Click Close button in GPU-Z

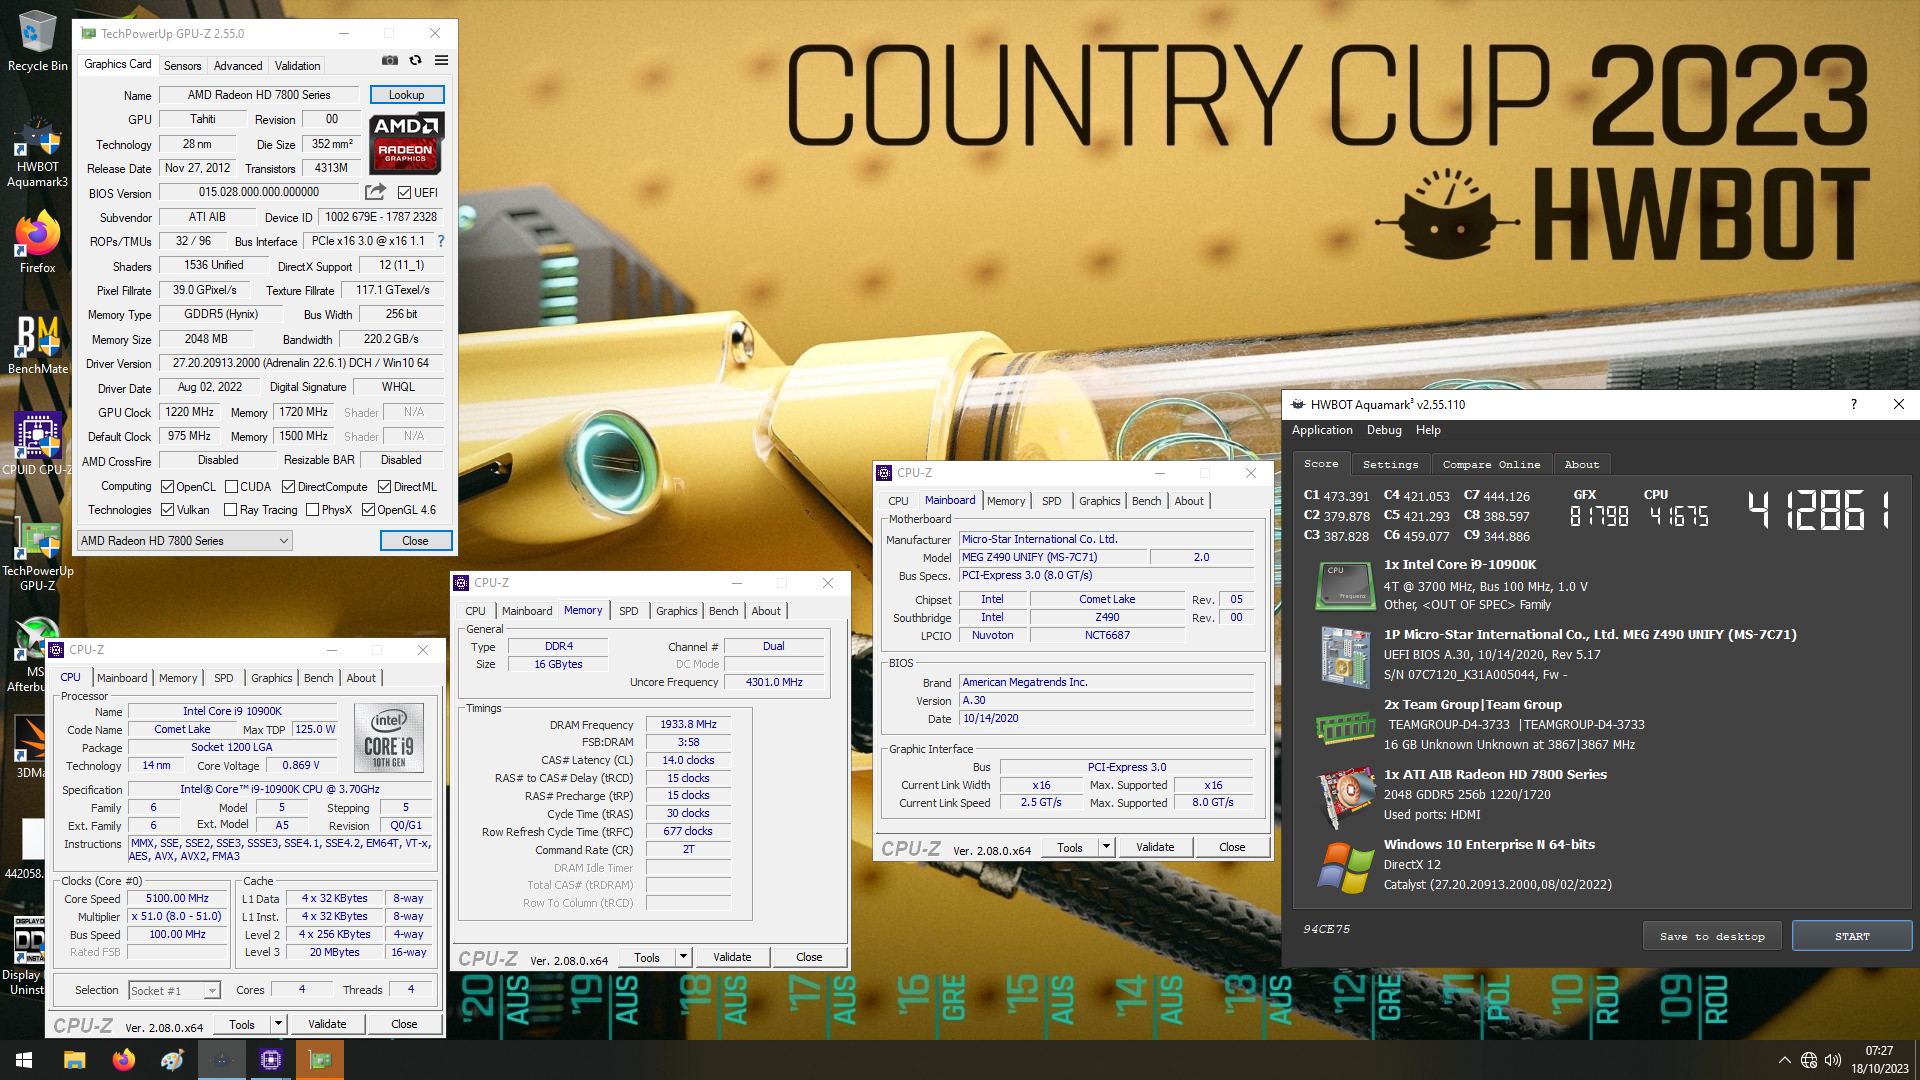(415, 541)
